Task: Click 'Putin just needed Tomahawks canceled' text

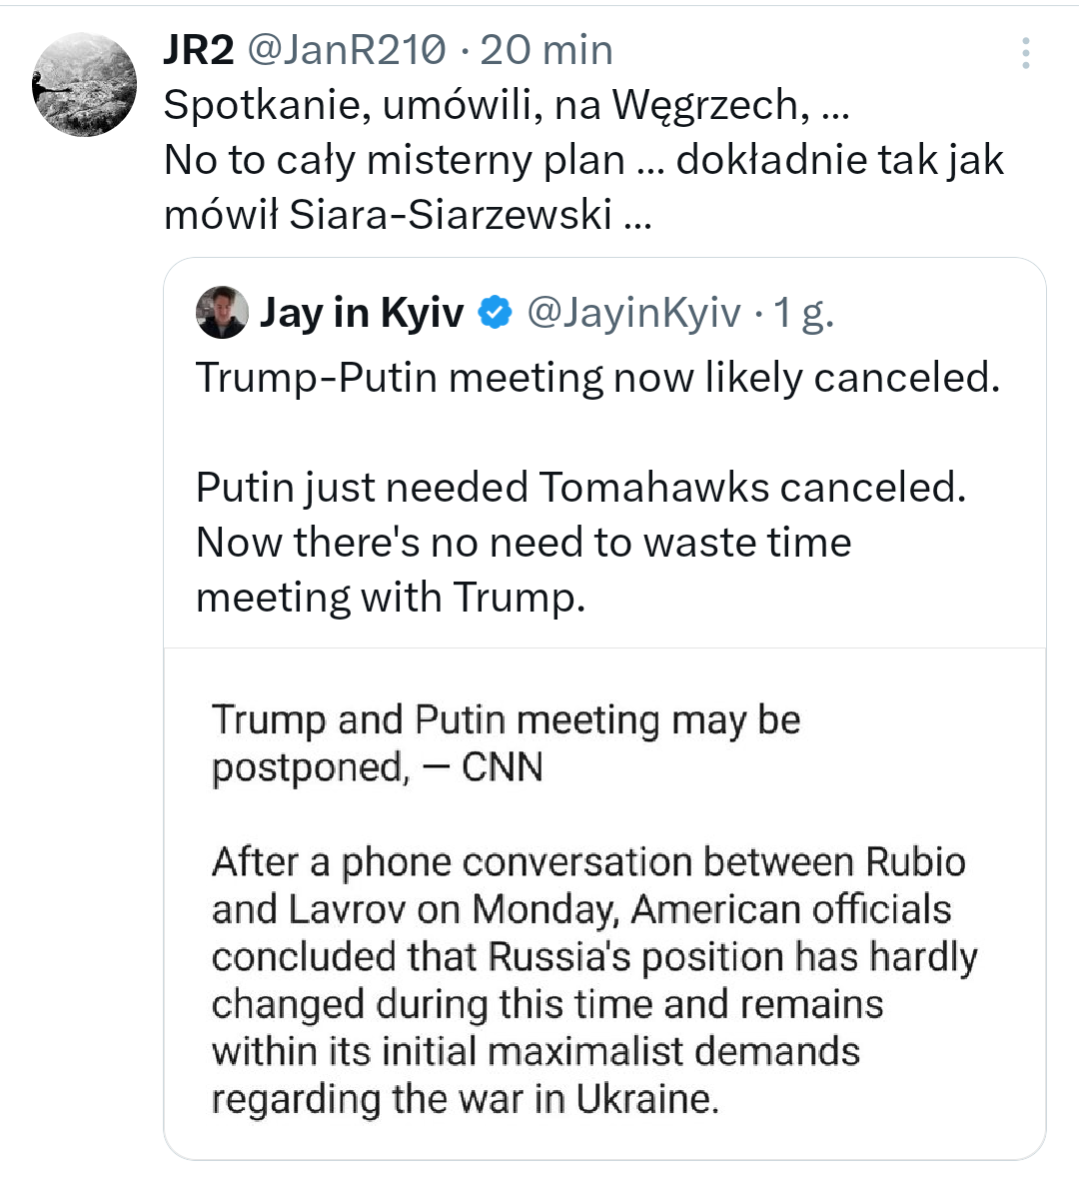Action: 581,488
